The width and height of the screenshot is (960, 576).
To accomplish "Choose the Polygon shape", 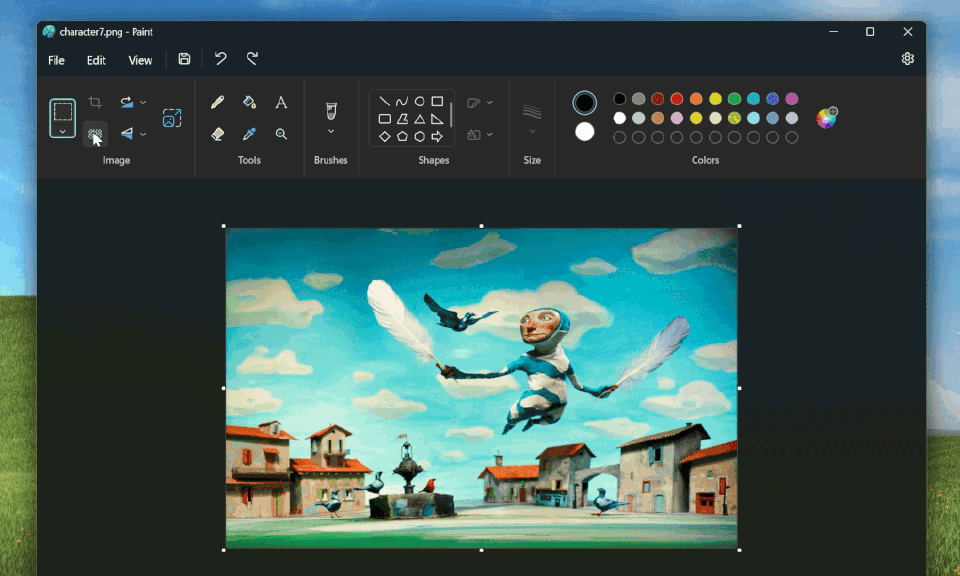I will pyautogui.click(x=402, y=119).
